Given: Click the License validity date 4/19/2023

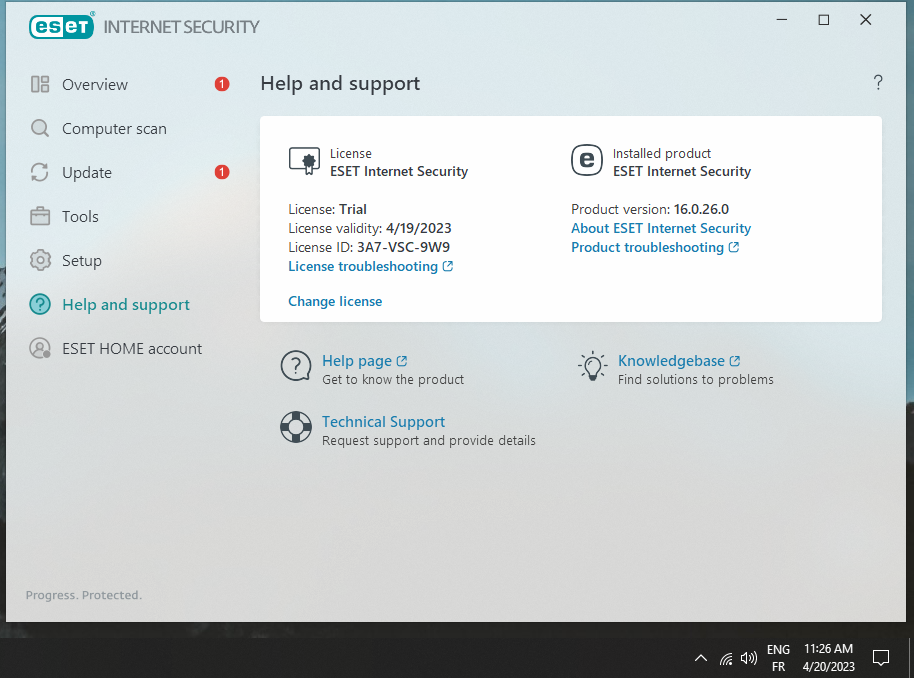Looking at the screenshot, I should pos(419,228).
